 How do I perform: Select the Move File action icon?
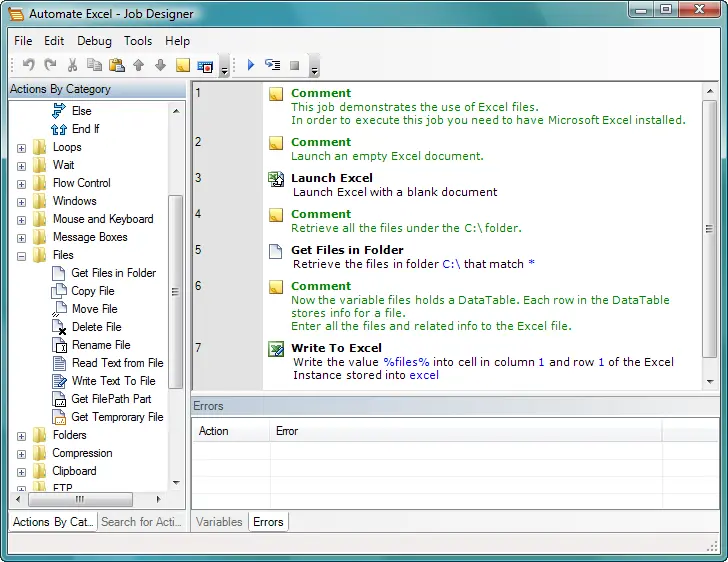(x=59, y=309)
